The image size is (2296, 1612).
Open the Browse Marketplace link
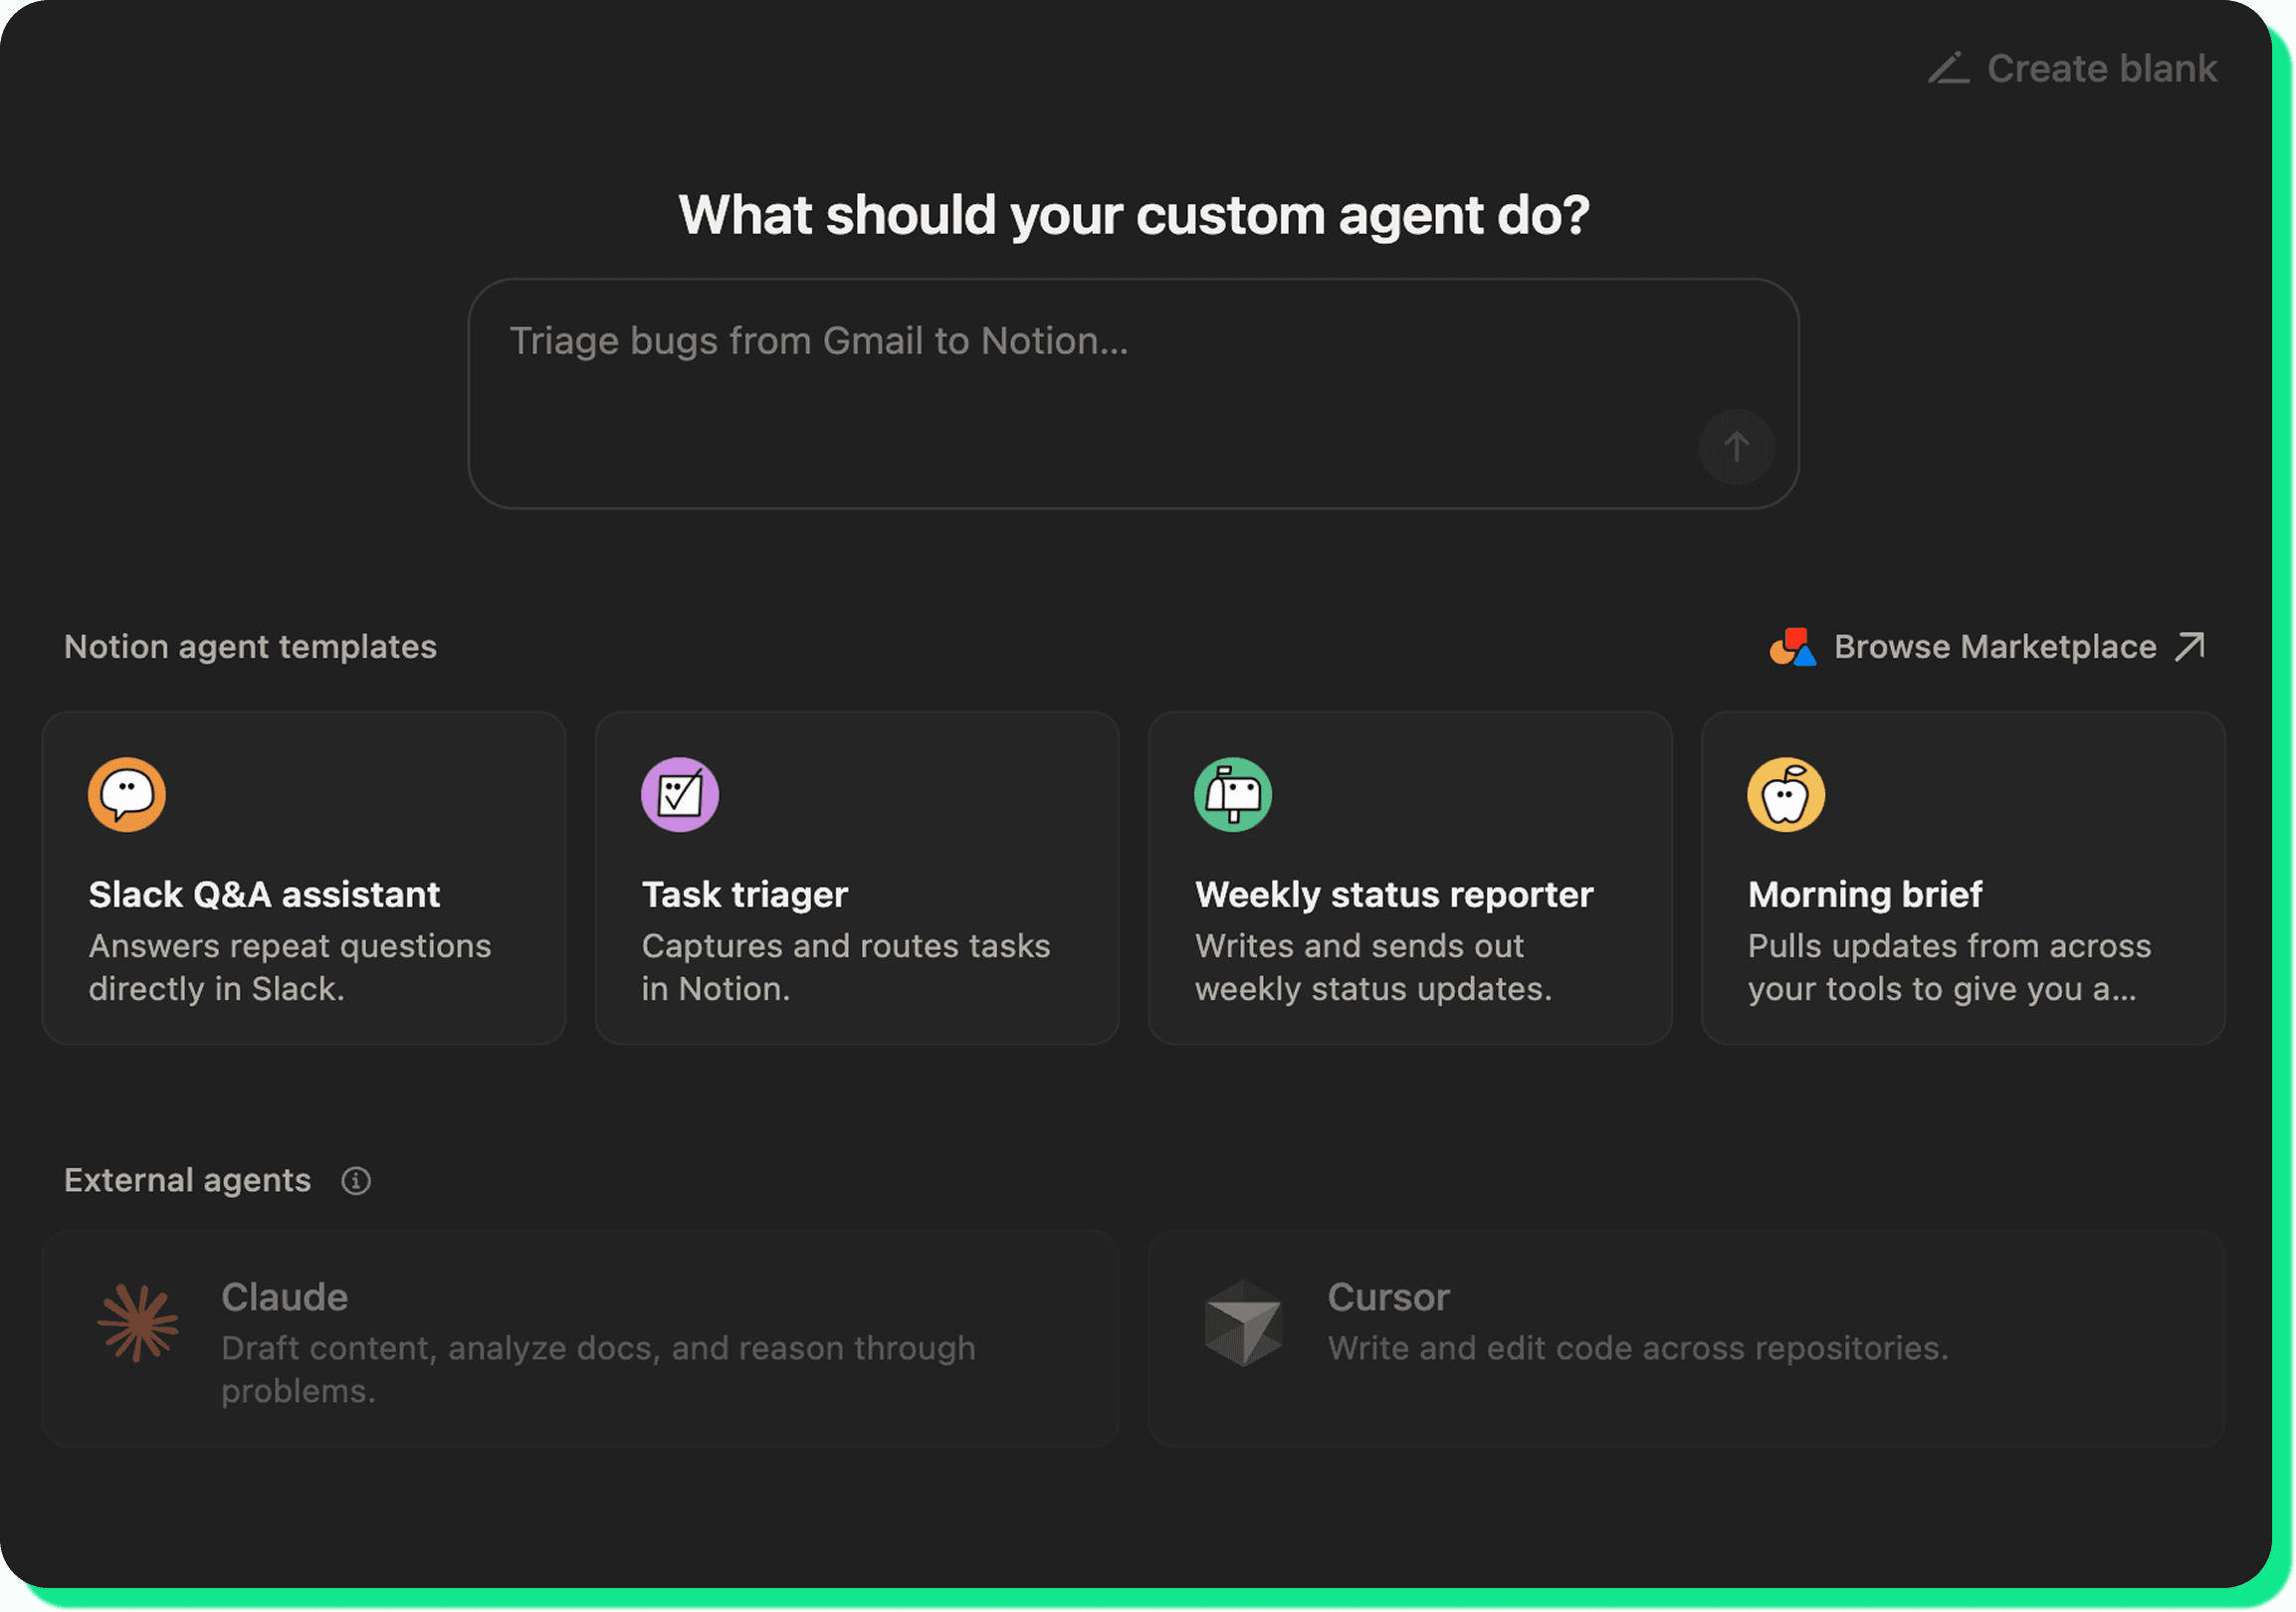pos(1988,646)
